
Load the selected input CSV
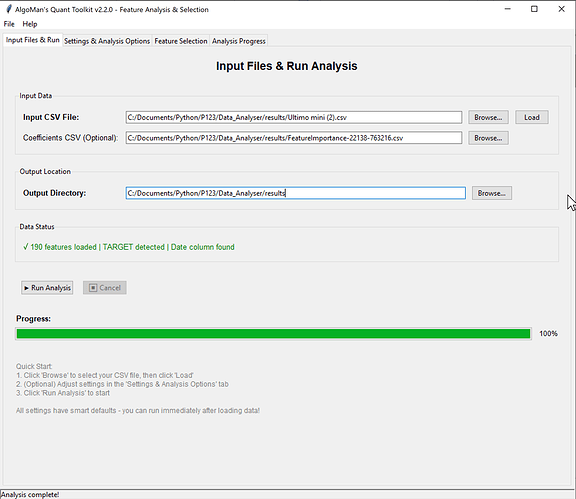point(532,117)
